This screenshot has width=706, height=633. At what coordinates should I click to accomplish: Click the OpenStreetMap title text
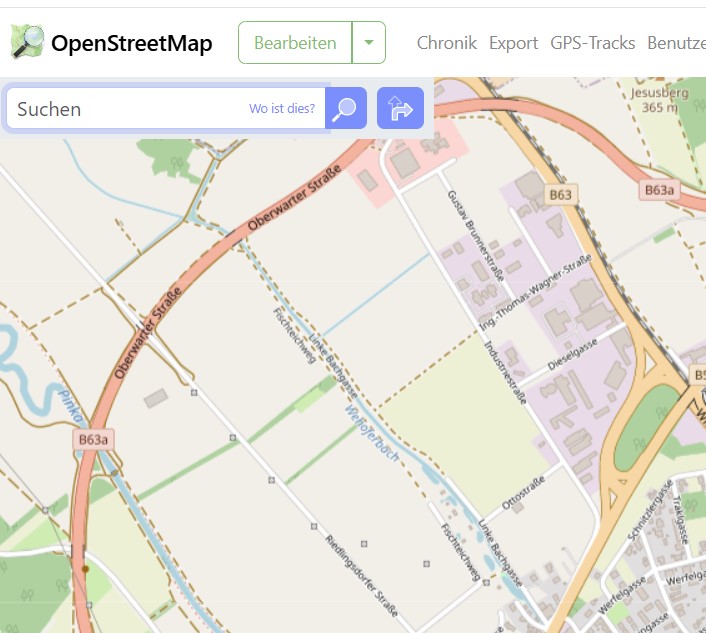coord(131,43)
